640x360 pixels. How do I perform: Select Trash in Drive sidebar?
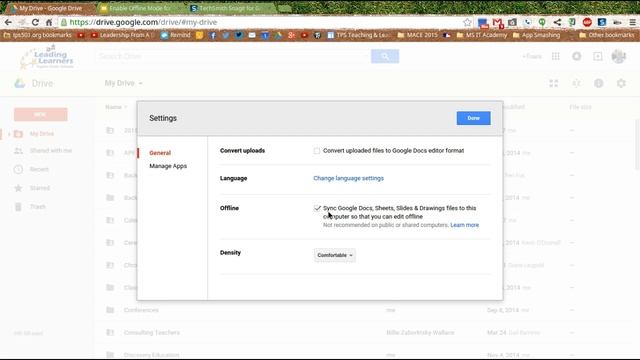pyautogui.click(x=38, y=207)
